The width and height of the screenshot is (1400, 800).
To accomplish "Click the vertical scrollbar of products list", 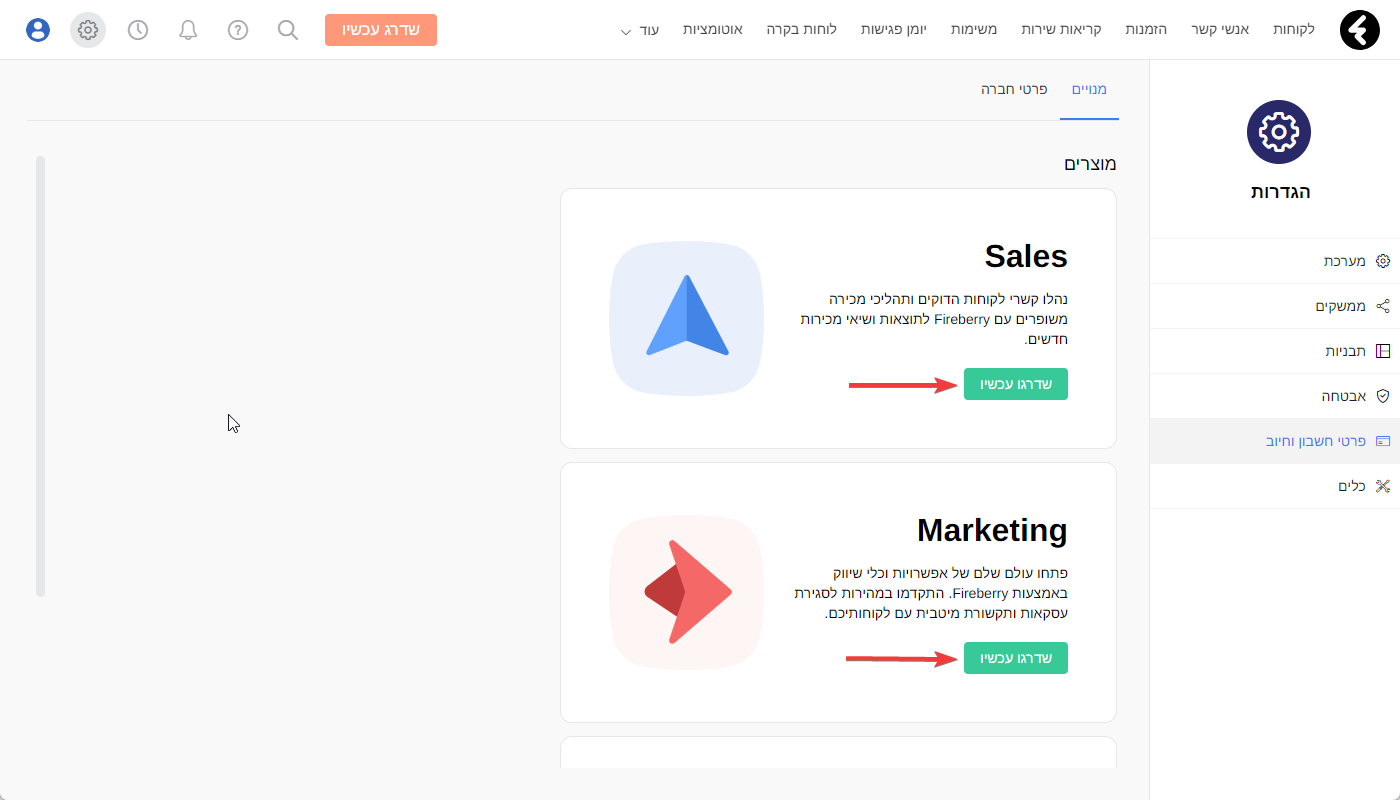I will (40, 376).
